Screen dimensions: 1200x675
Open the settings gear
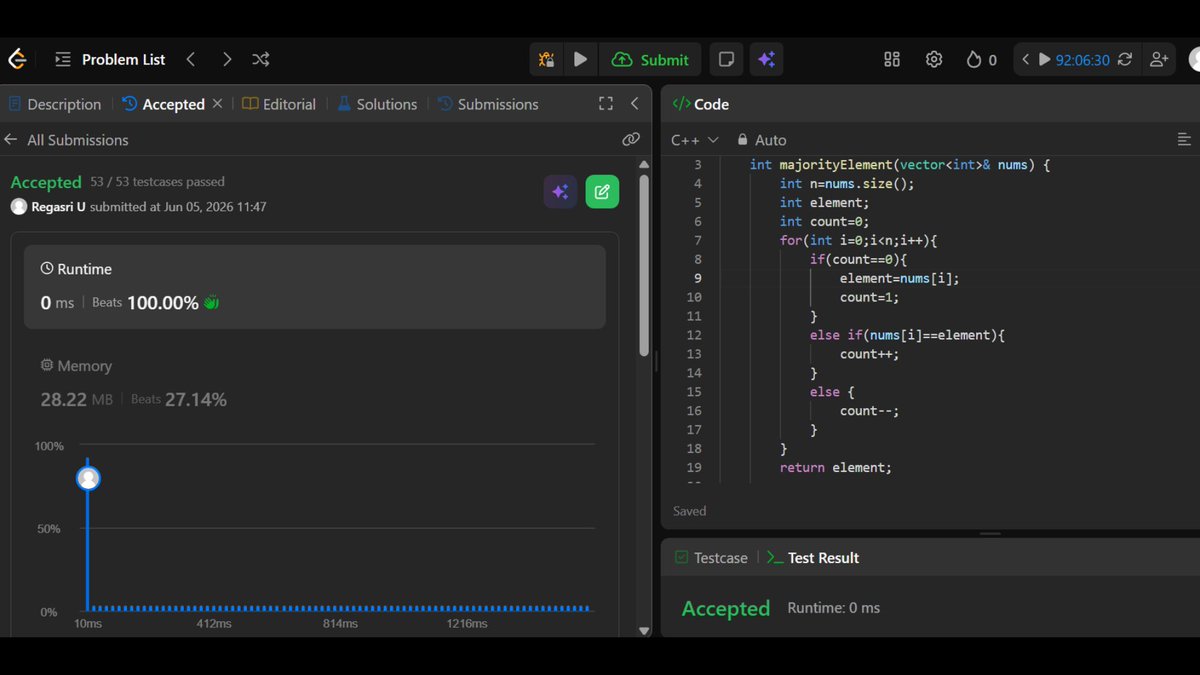934,60
